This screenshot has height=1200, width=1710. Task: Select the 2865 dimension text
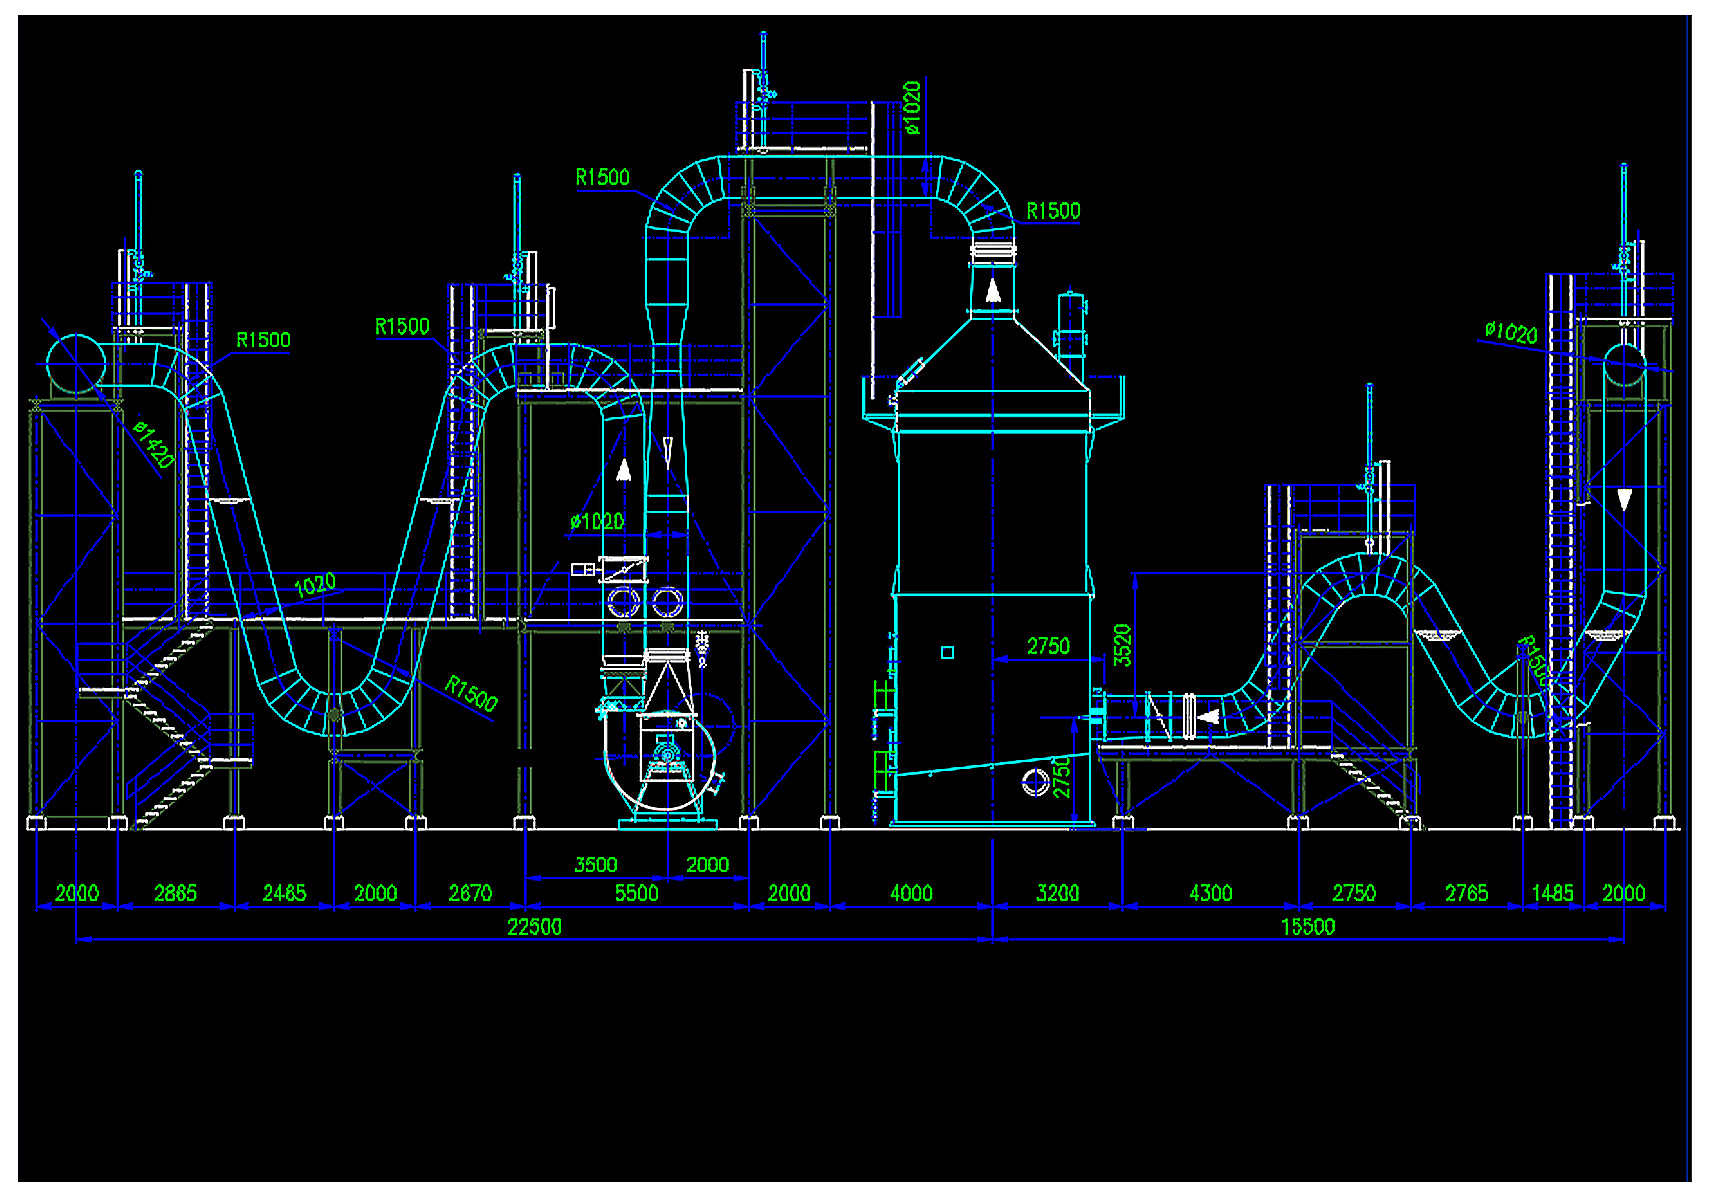[175, 893]
